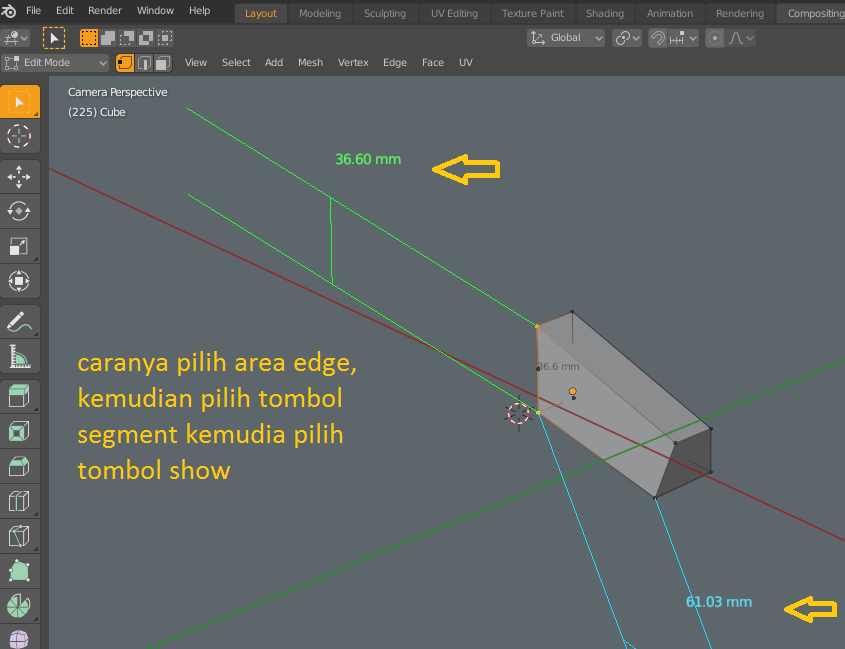845x649 pixels.
Task: Open the Render menu
Action: 105,10
